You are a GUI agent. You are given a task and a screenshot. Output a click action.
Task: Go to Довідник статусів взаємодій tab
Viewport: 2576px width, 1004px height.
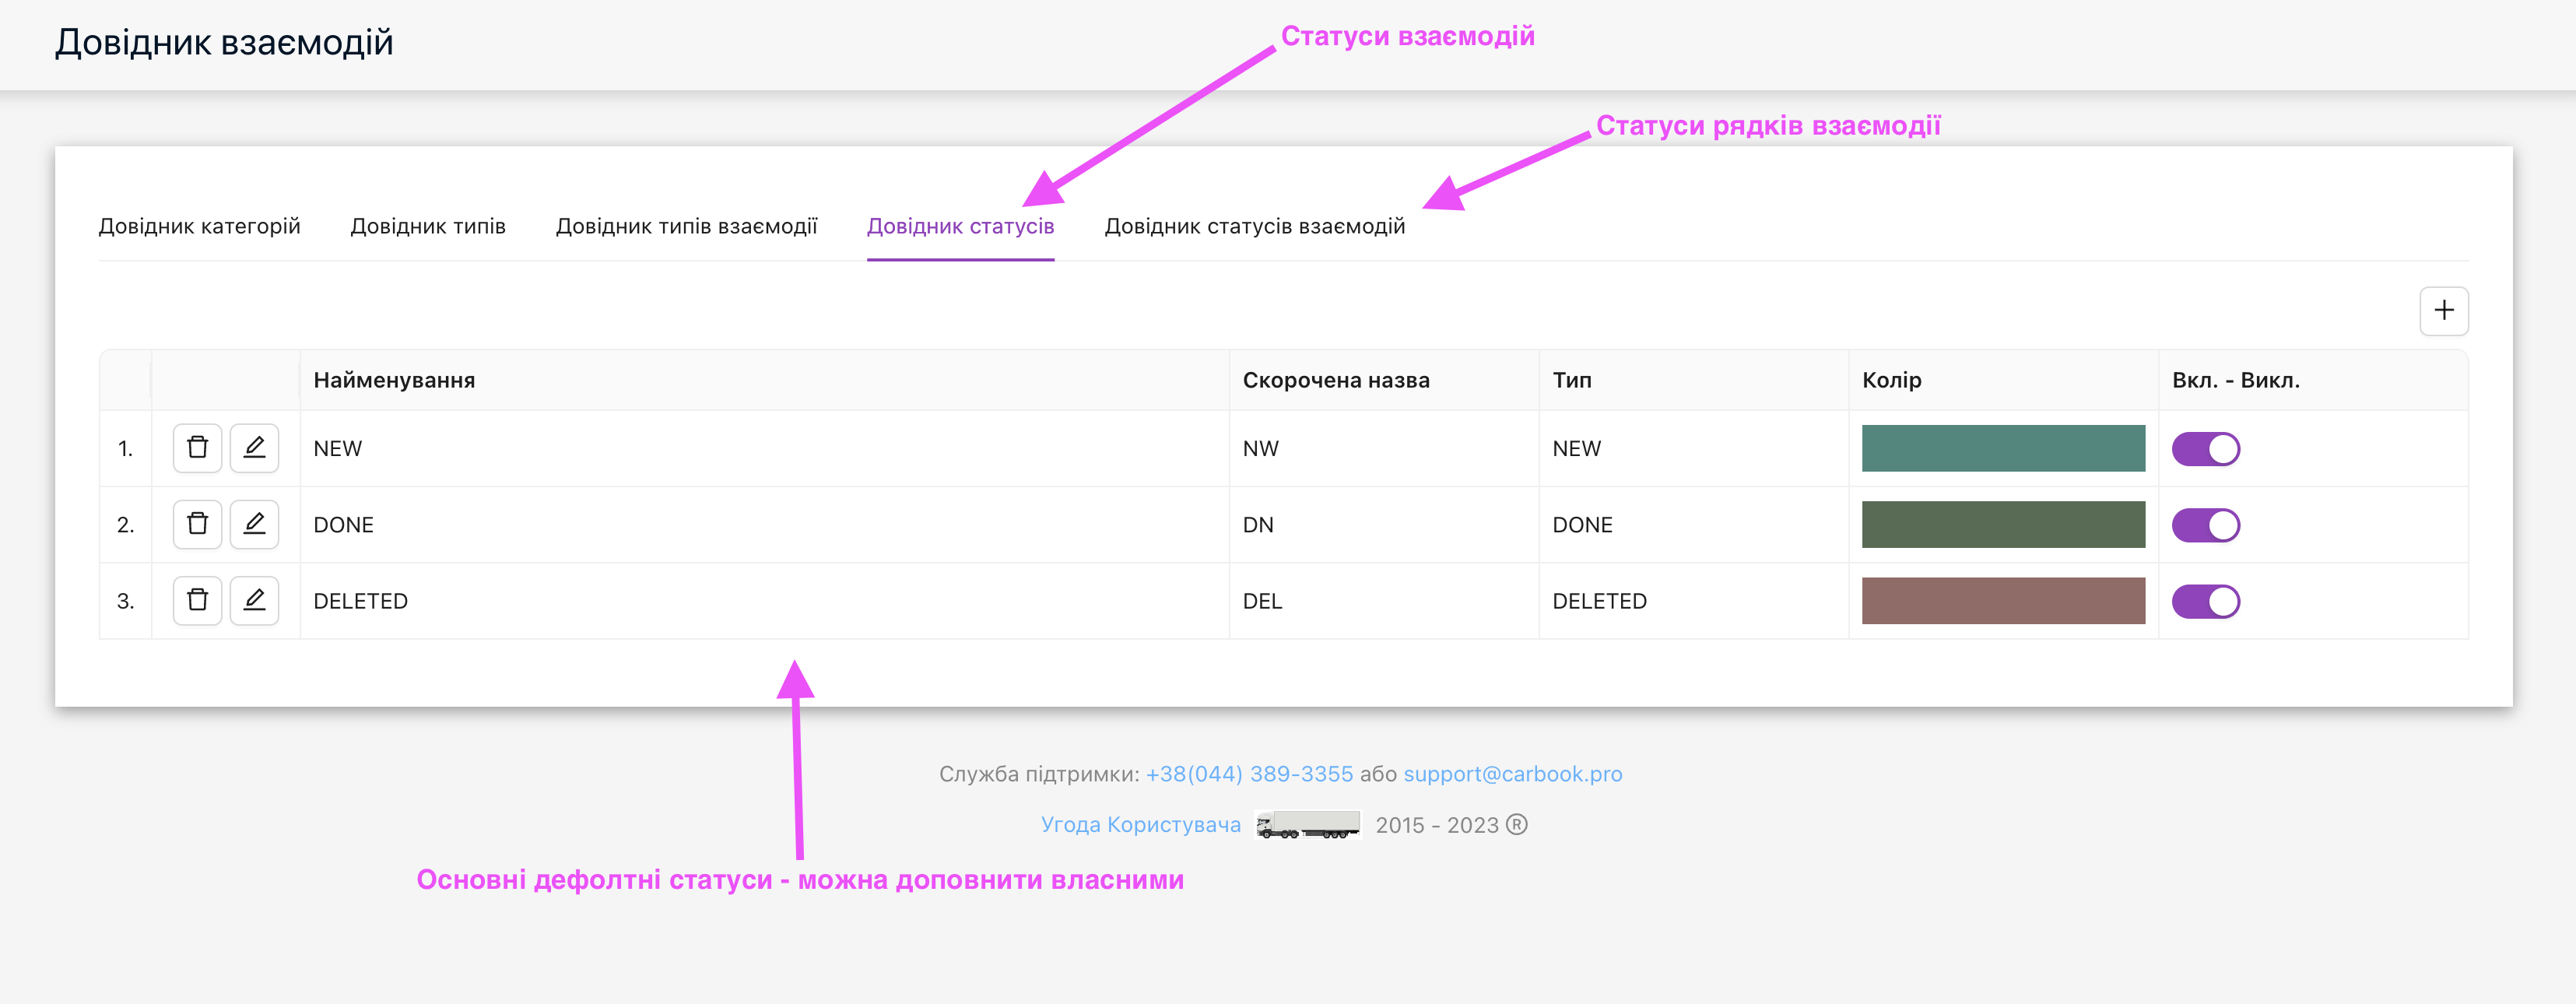click(x=1254, y=226)
